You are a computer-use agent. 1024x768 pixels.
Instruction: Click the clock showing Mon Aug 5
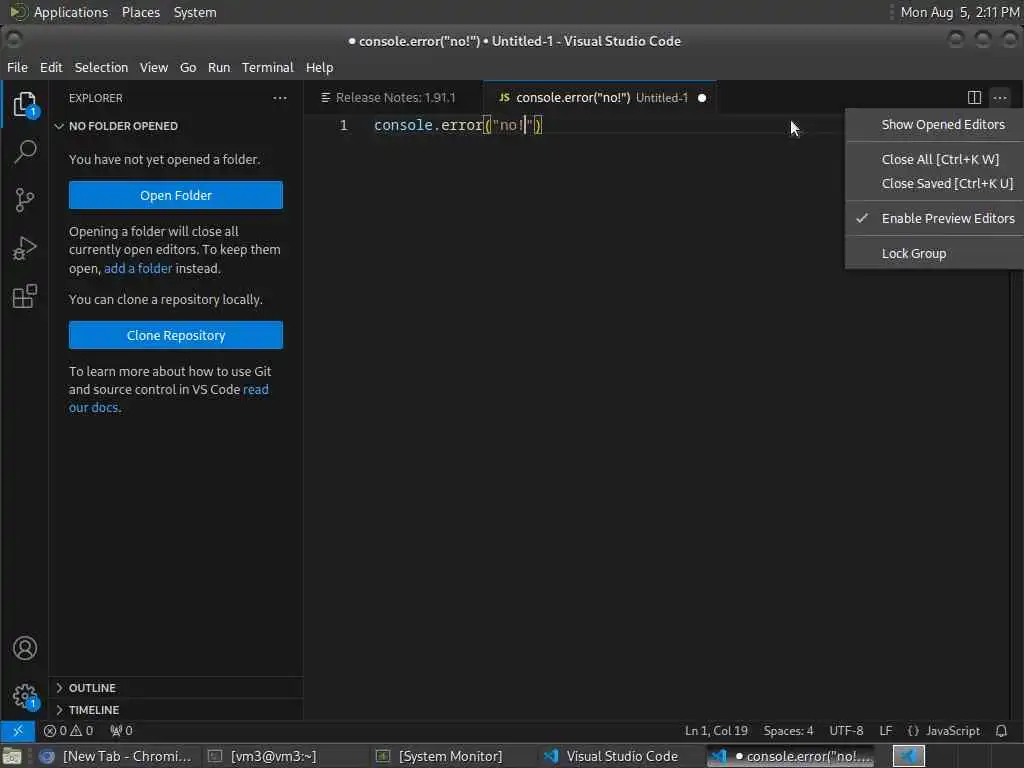tap(959, 12)
